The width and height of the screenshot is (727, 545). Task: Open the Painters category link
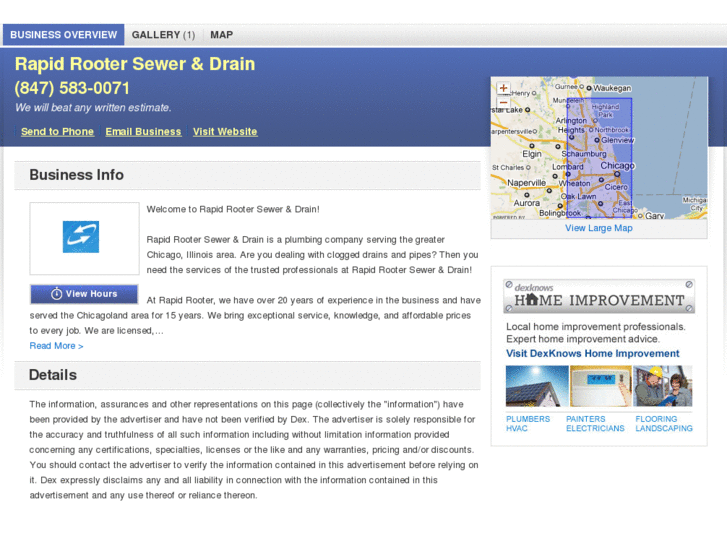coord(586,419)
